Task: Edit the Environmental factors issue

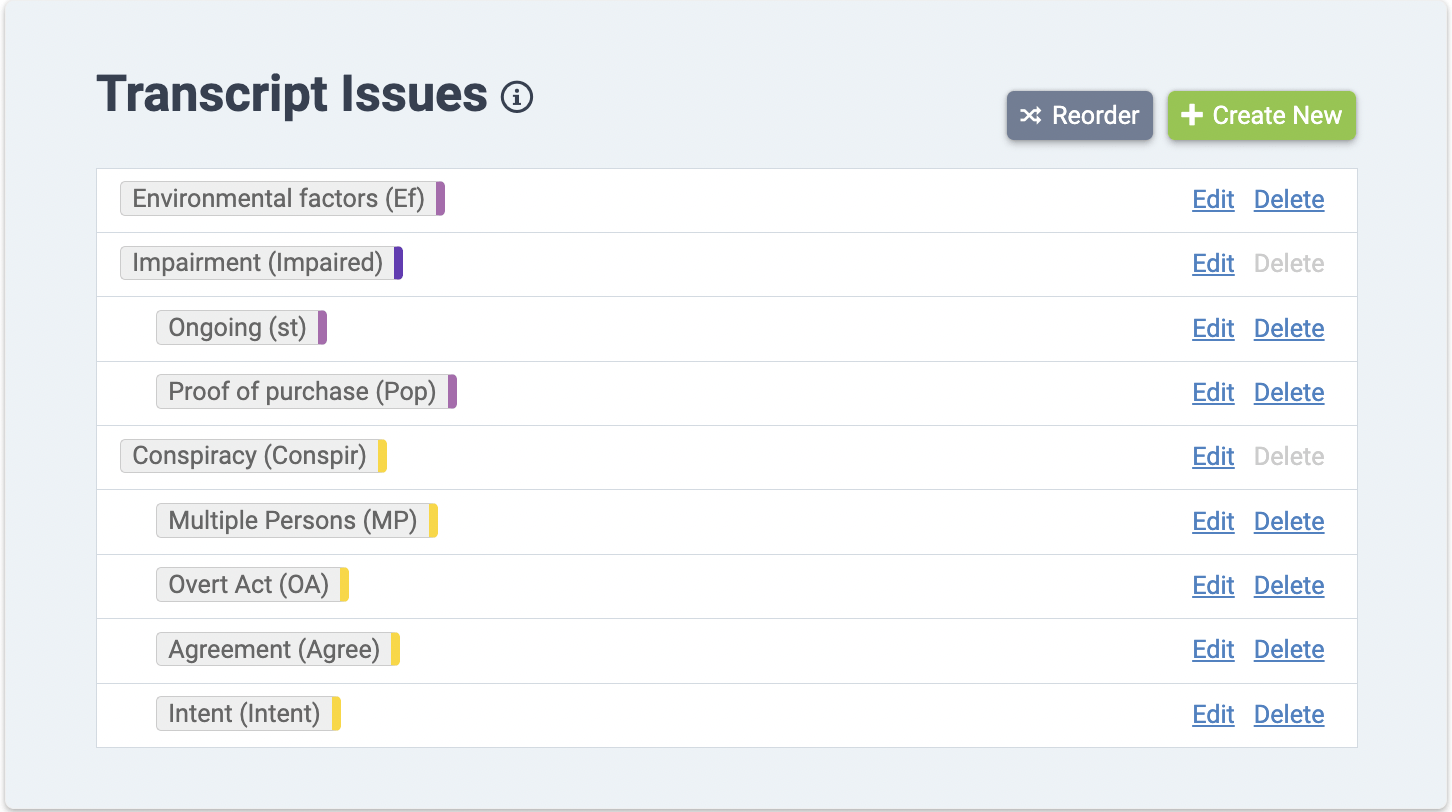Action: point(1213,200)
